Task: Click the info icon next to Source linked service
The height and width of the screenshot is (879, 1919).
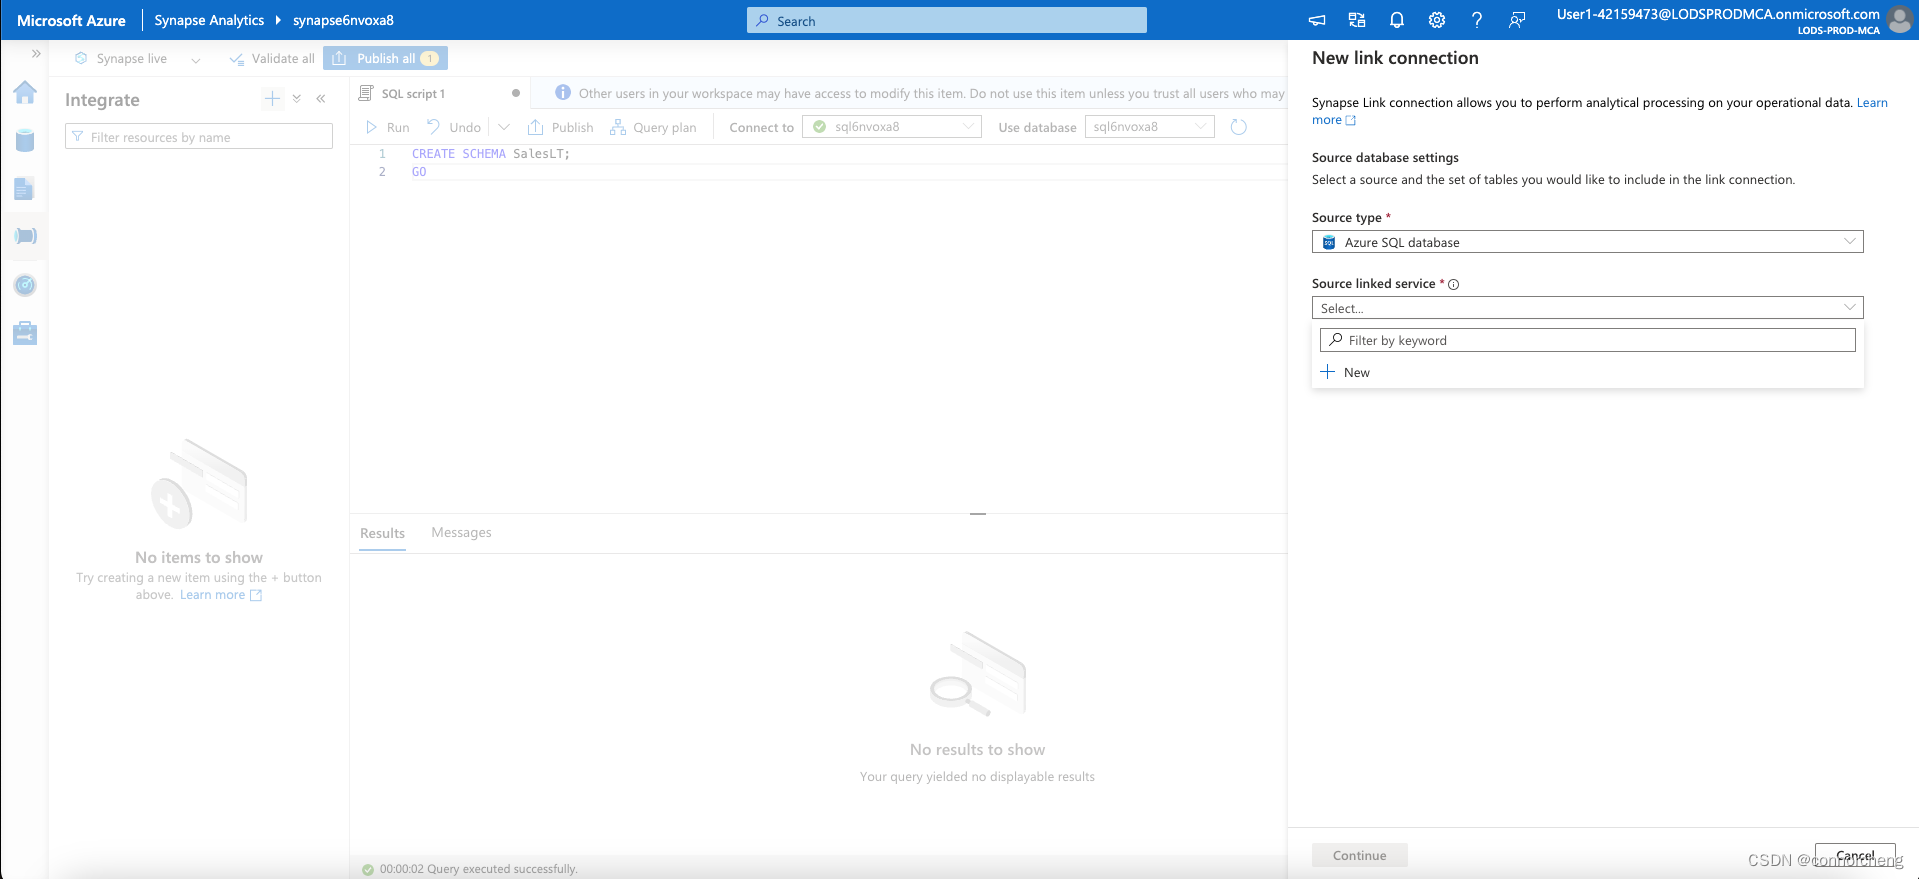Action: pos(1454,284)
